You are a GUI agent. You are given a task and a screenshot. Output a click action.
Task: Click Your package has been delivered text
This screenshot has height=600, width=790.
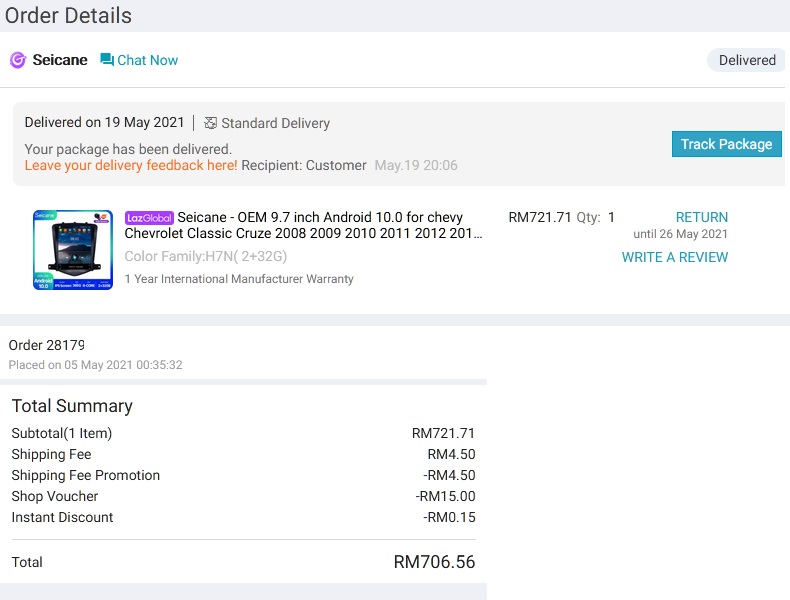(128, 149)
